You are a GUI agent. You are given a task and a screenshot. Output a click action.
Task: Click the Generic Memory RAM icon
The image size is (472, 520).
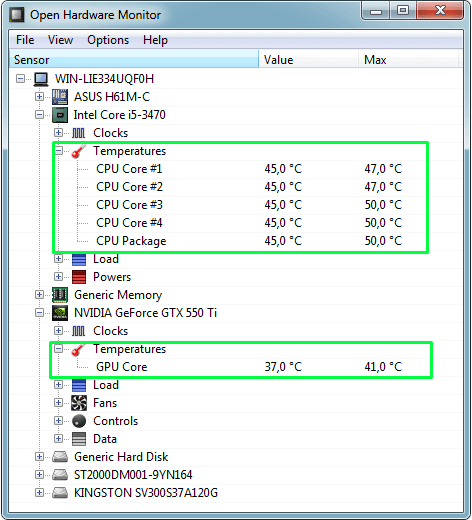pyautogui.click(x=60, y=295)
